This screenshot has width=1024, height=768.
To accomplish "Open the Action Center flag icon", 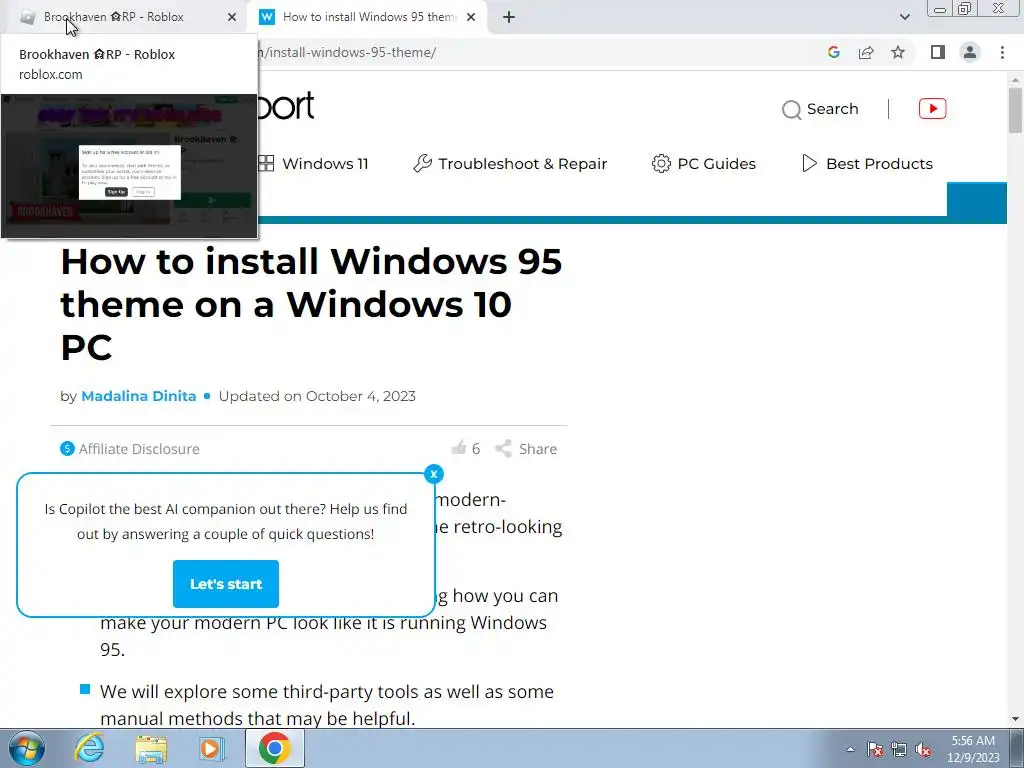I will pos(875,749).
